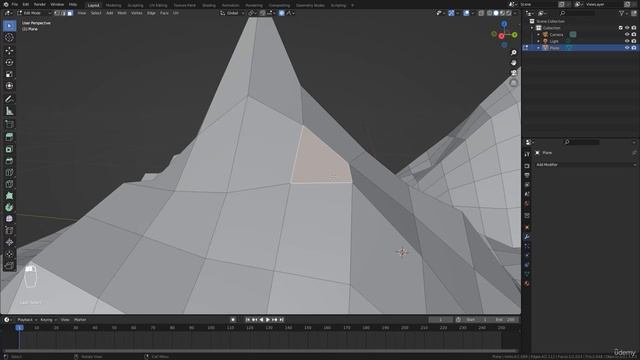Image resolution: width=640 pixels, height=360 pixels.
Task: Hide the Light in outliner
Action: pyautogui.click(x=627, y=41)
